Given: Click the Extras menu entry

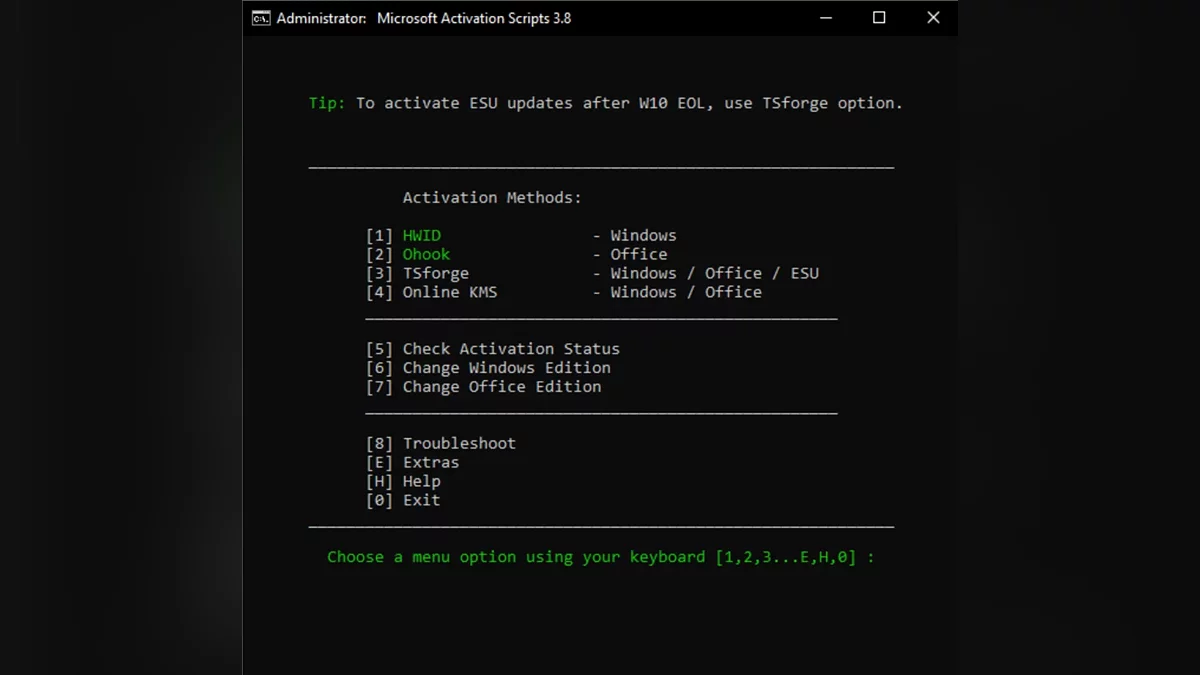Looking at the screenshot, I should [430, 463].
